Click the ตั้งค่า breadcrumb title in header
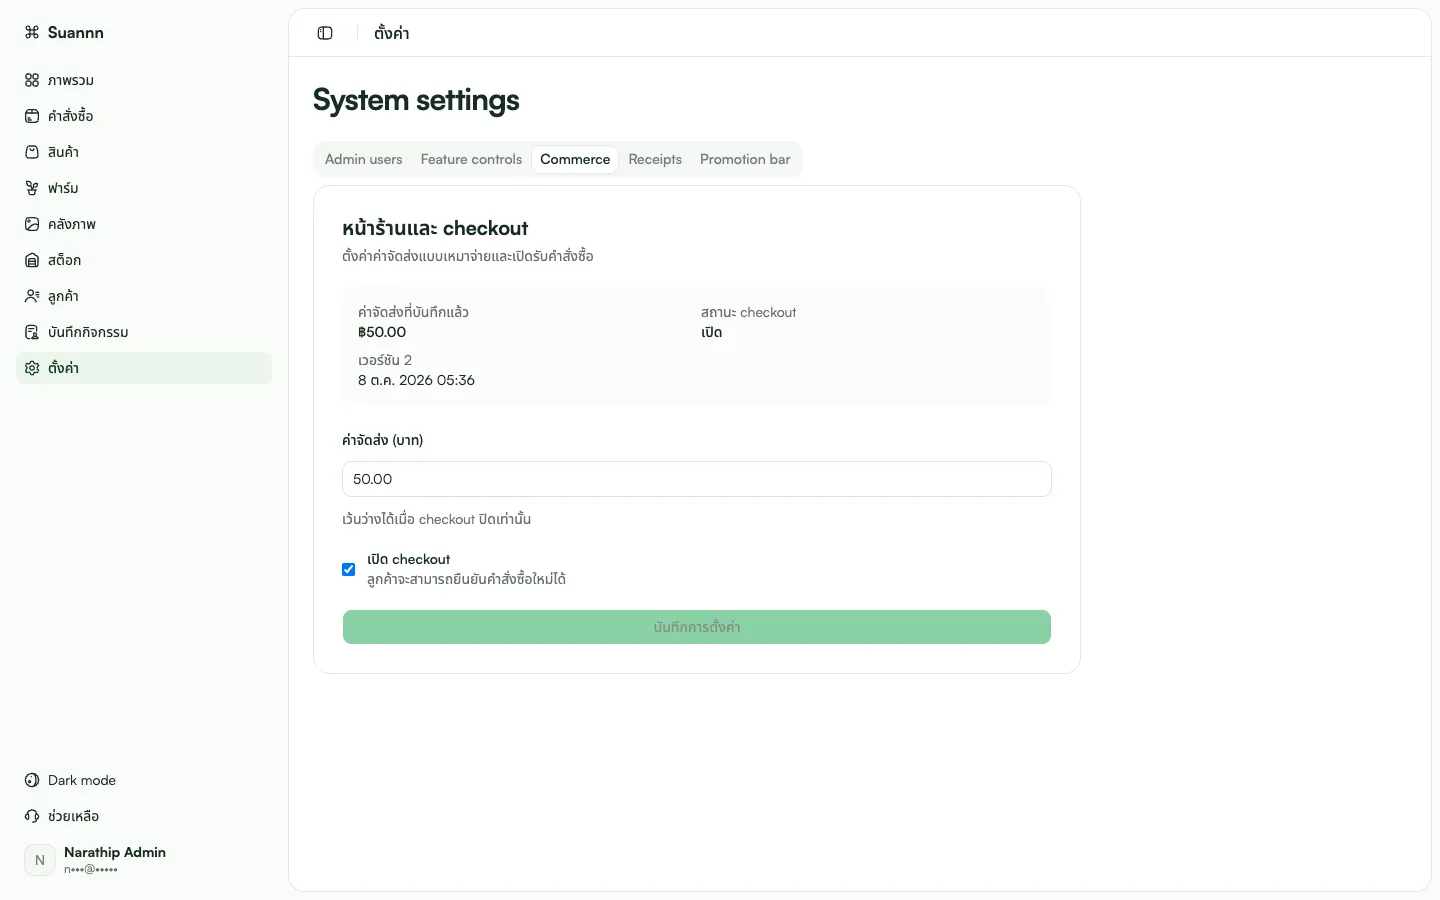 (x=391, y=33)
